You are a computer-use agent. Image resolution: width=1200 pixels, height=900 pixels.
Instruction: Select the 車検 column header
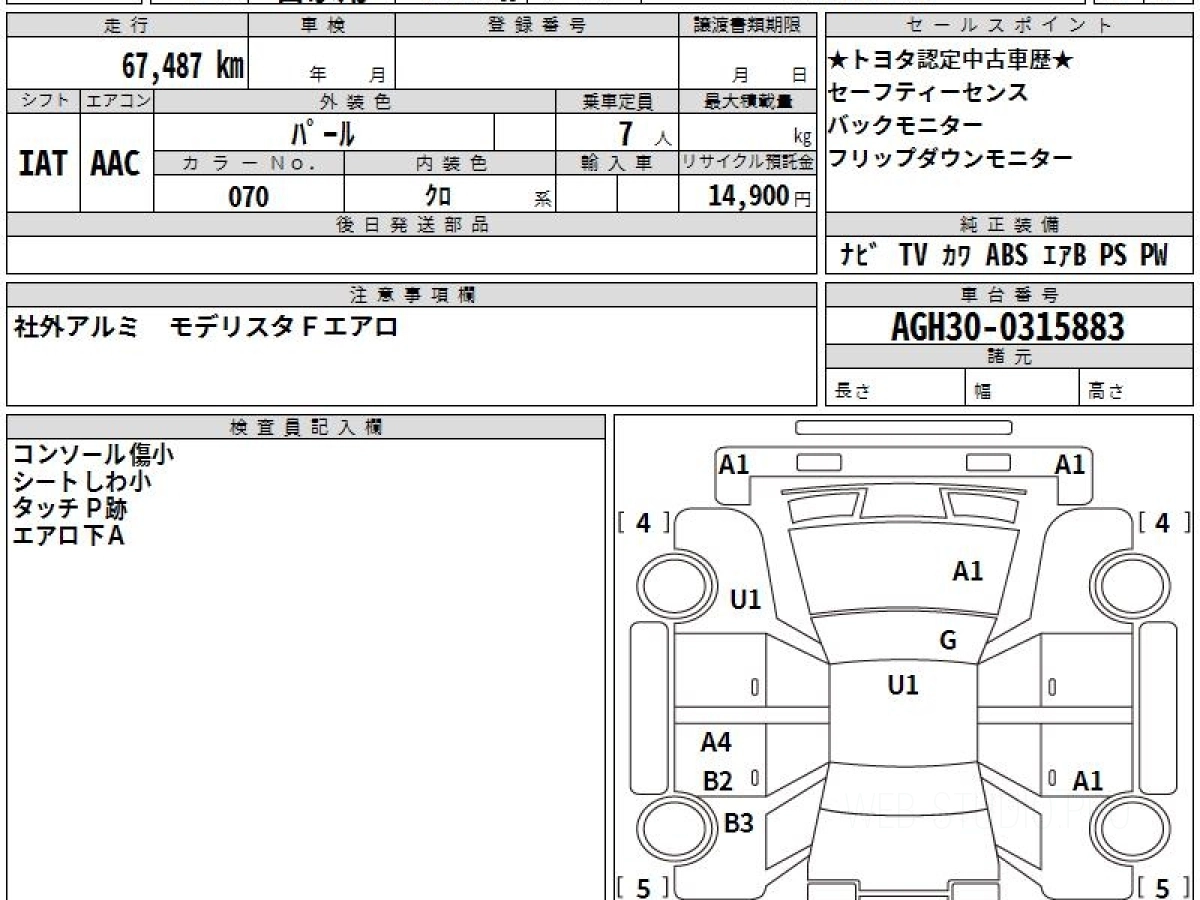[x=322, y=26]
